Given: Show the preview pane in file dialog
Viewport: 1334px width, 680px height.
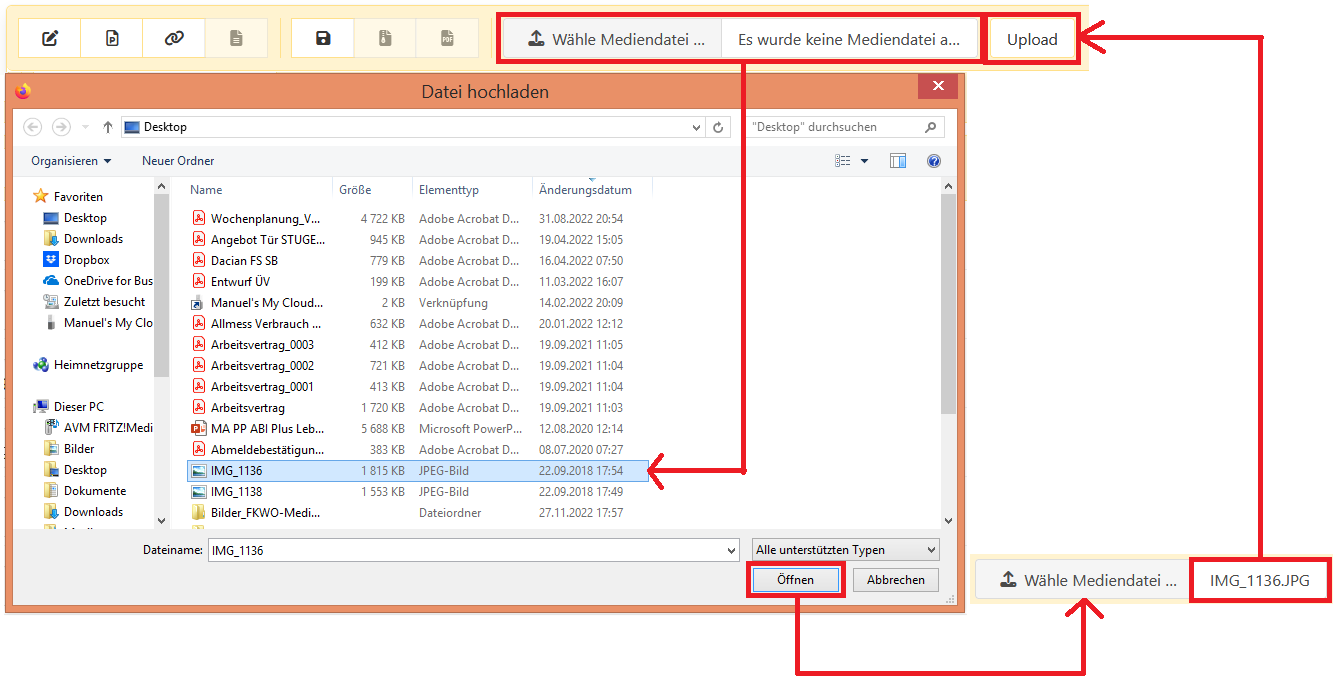Looking at the screenshot, I should point(897,161).
